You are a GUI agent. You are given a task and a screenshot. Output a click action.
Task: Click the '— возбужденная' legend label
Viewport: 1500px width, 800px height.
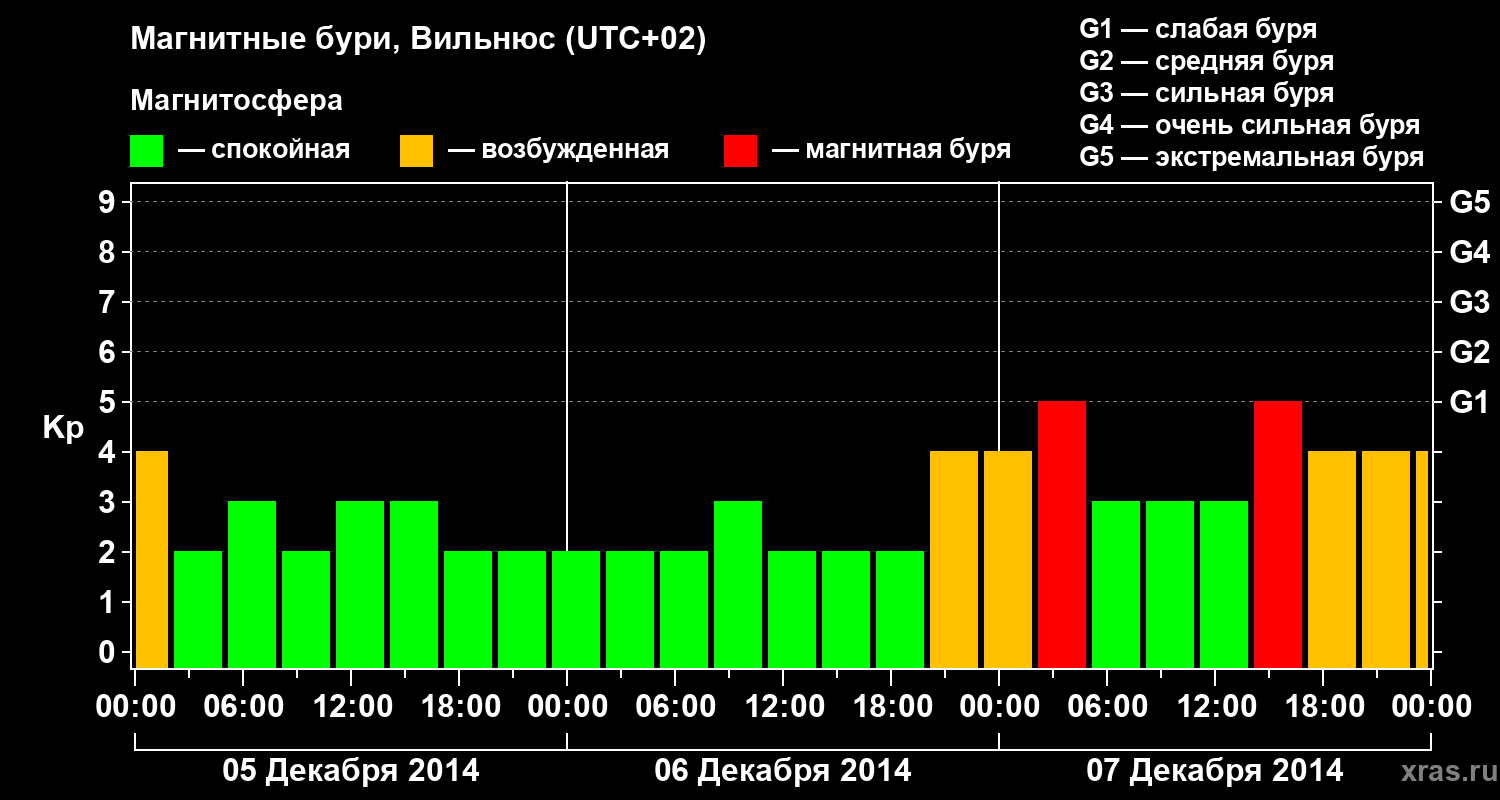coord(558,151)
